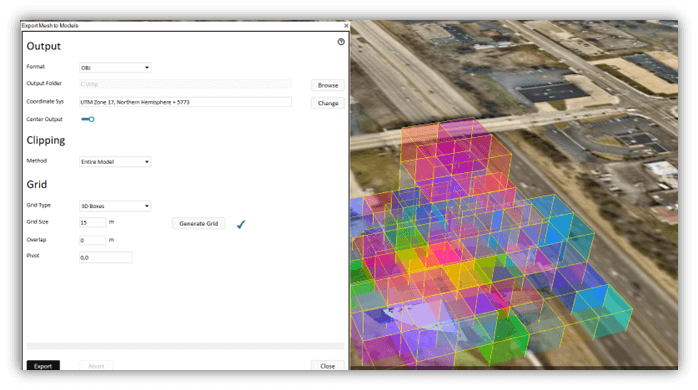Focus the Grid Size input field
Image resolution: width=698 pixels, height=390 pixels.
pos(93,222)
